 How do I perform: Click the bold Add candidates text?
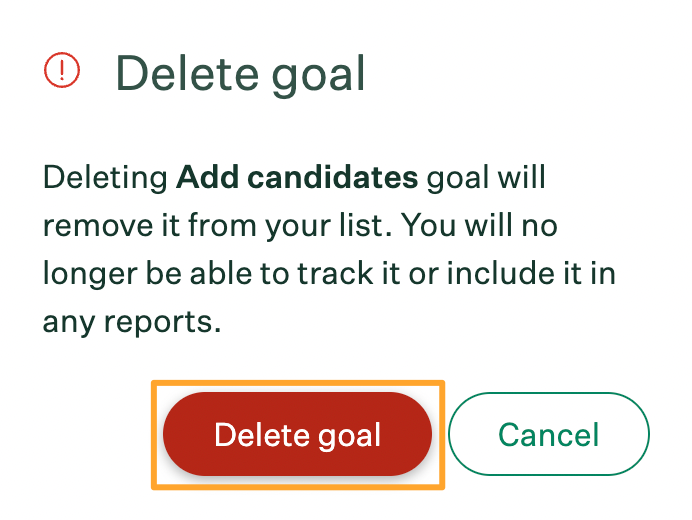297,178
